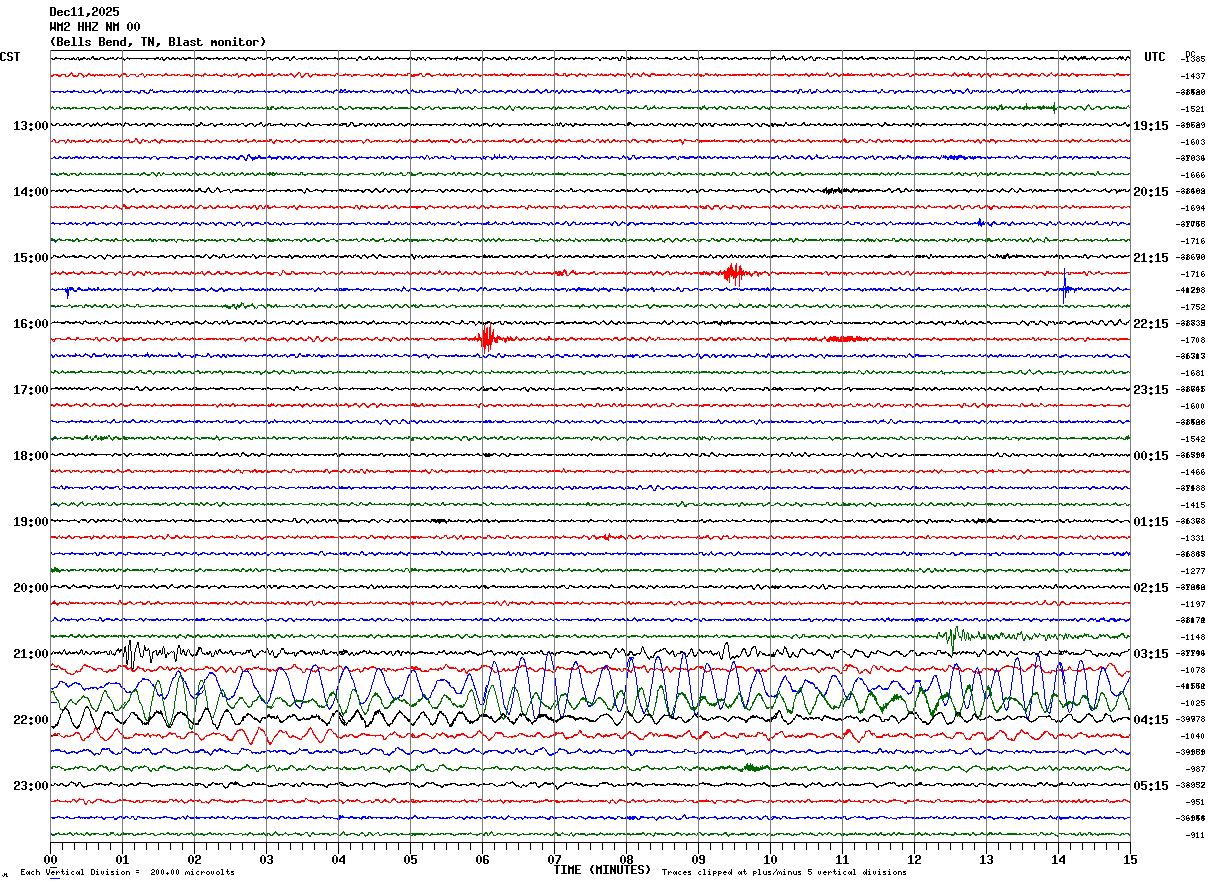The image size is (1210, 886).
Task: Click the minute 11 axis tick label
Action: coord(843,859)
